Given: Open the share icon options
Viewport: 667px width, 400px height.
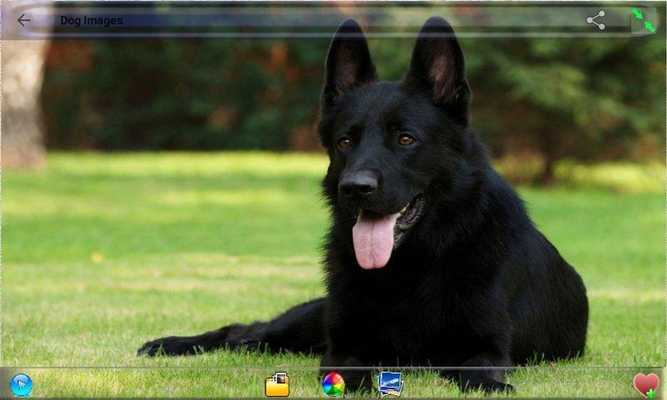Looking at the screenshot, I should pos(596,20).
